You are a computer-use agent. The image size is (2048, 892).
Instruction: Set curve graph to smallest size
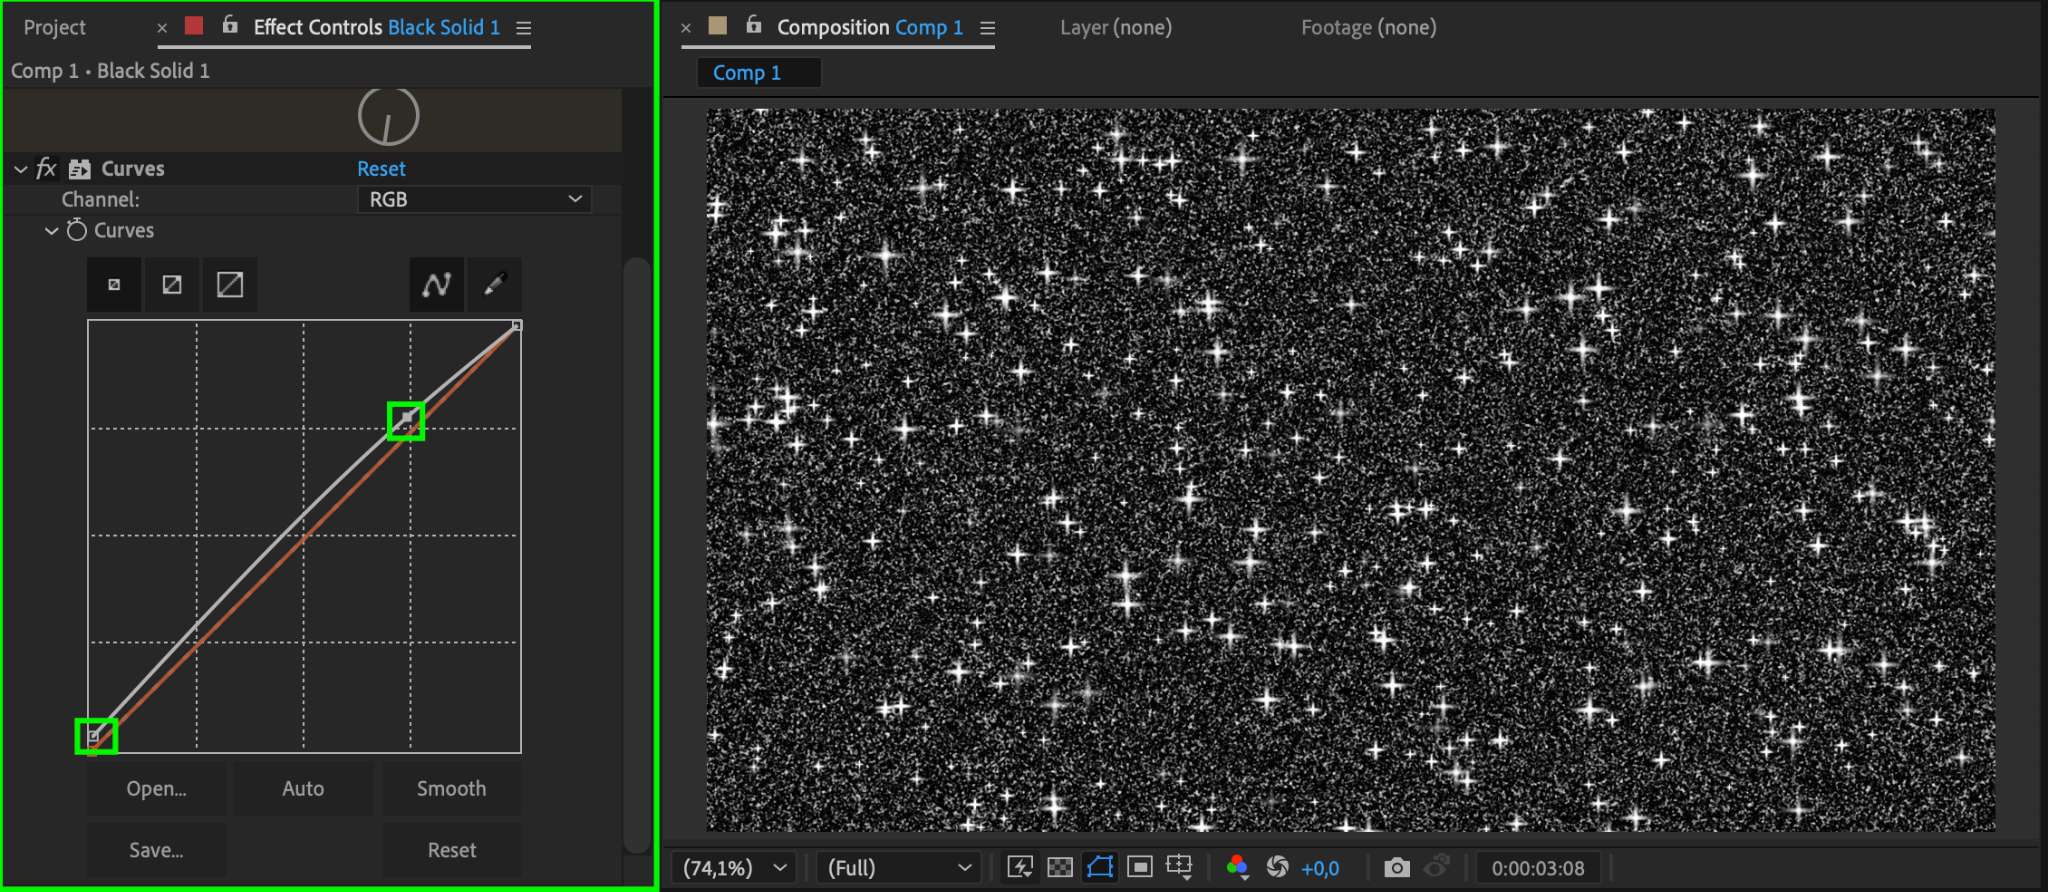point(114,285)
